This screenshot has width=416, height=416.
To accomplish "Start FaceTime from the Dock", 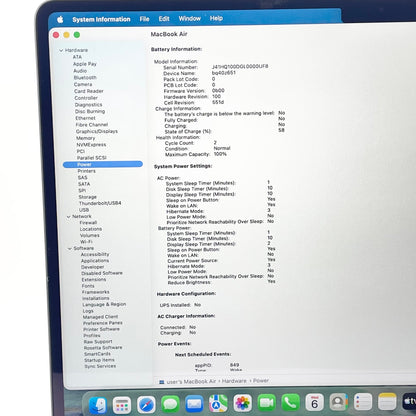I will click(x=266, y=403).
